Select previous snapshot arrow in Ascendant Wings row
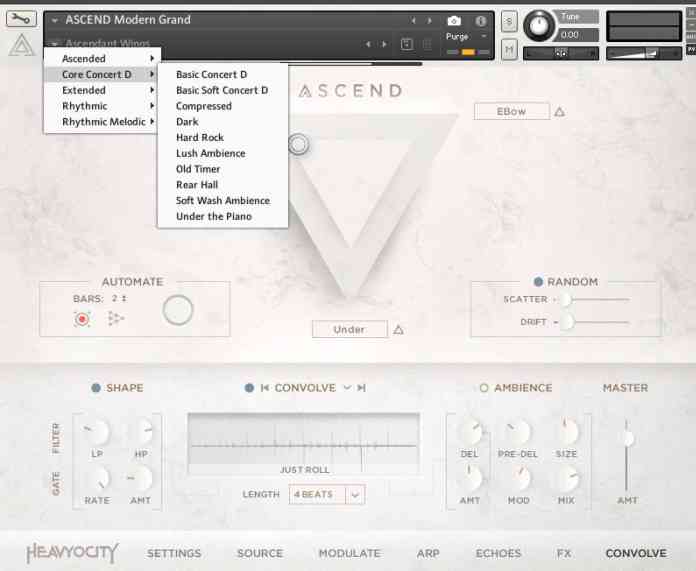696x571 pixels. [x=368, y=44]
